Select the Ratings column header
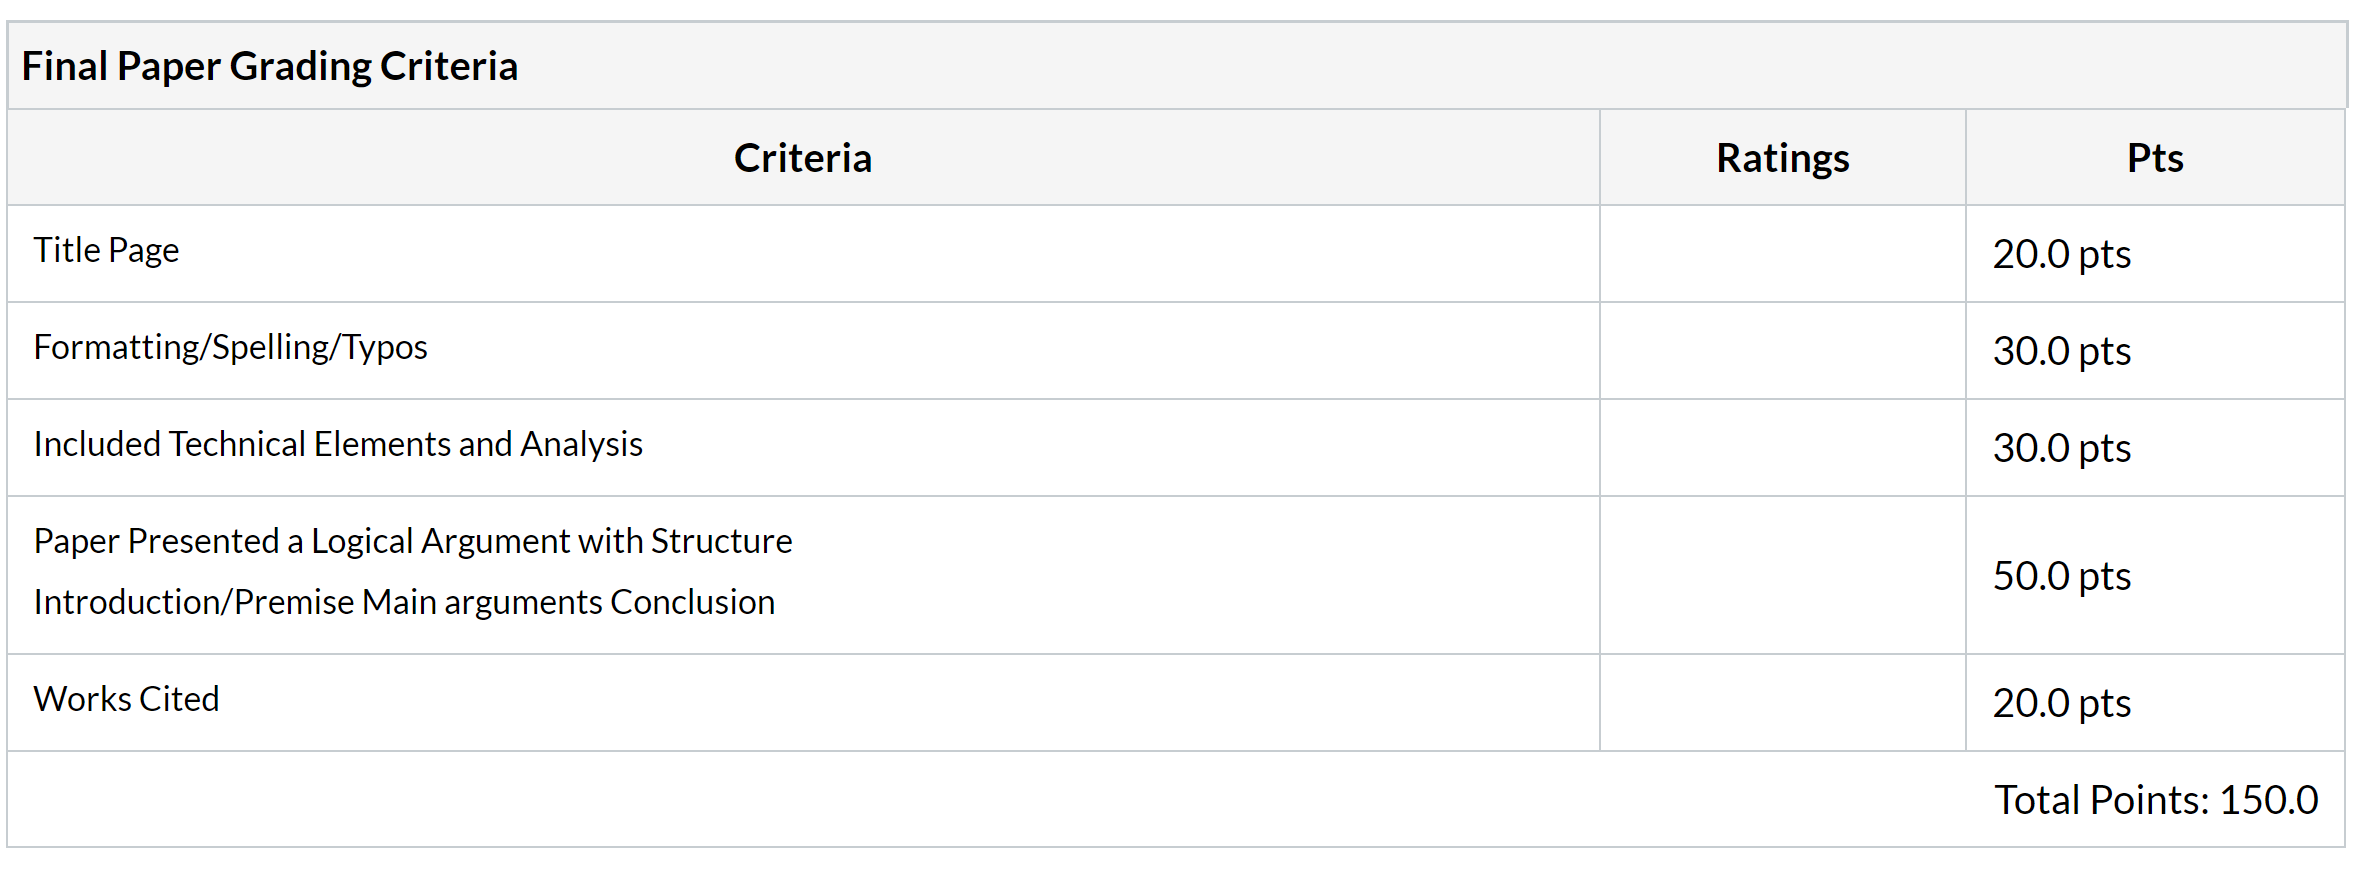The image size is (2366, 872). [1783, 158]
